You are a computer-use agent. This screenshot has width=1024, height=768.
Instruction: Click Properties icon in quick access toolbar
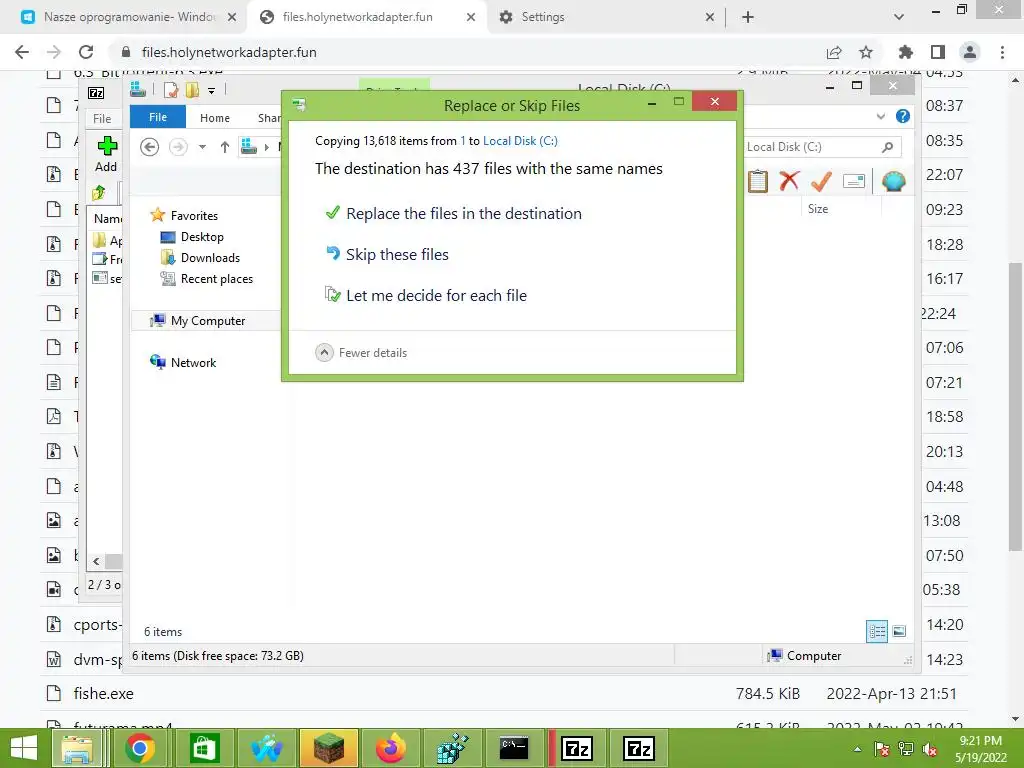171,90
